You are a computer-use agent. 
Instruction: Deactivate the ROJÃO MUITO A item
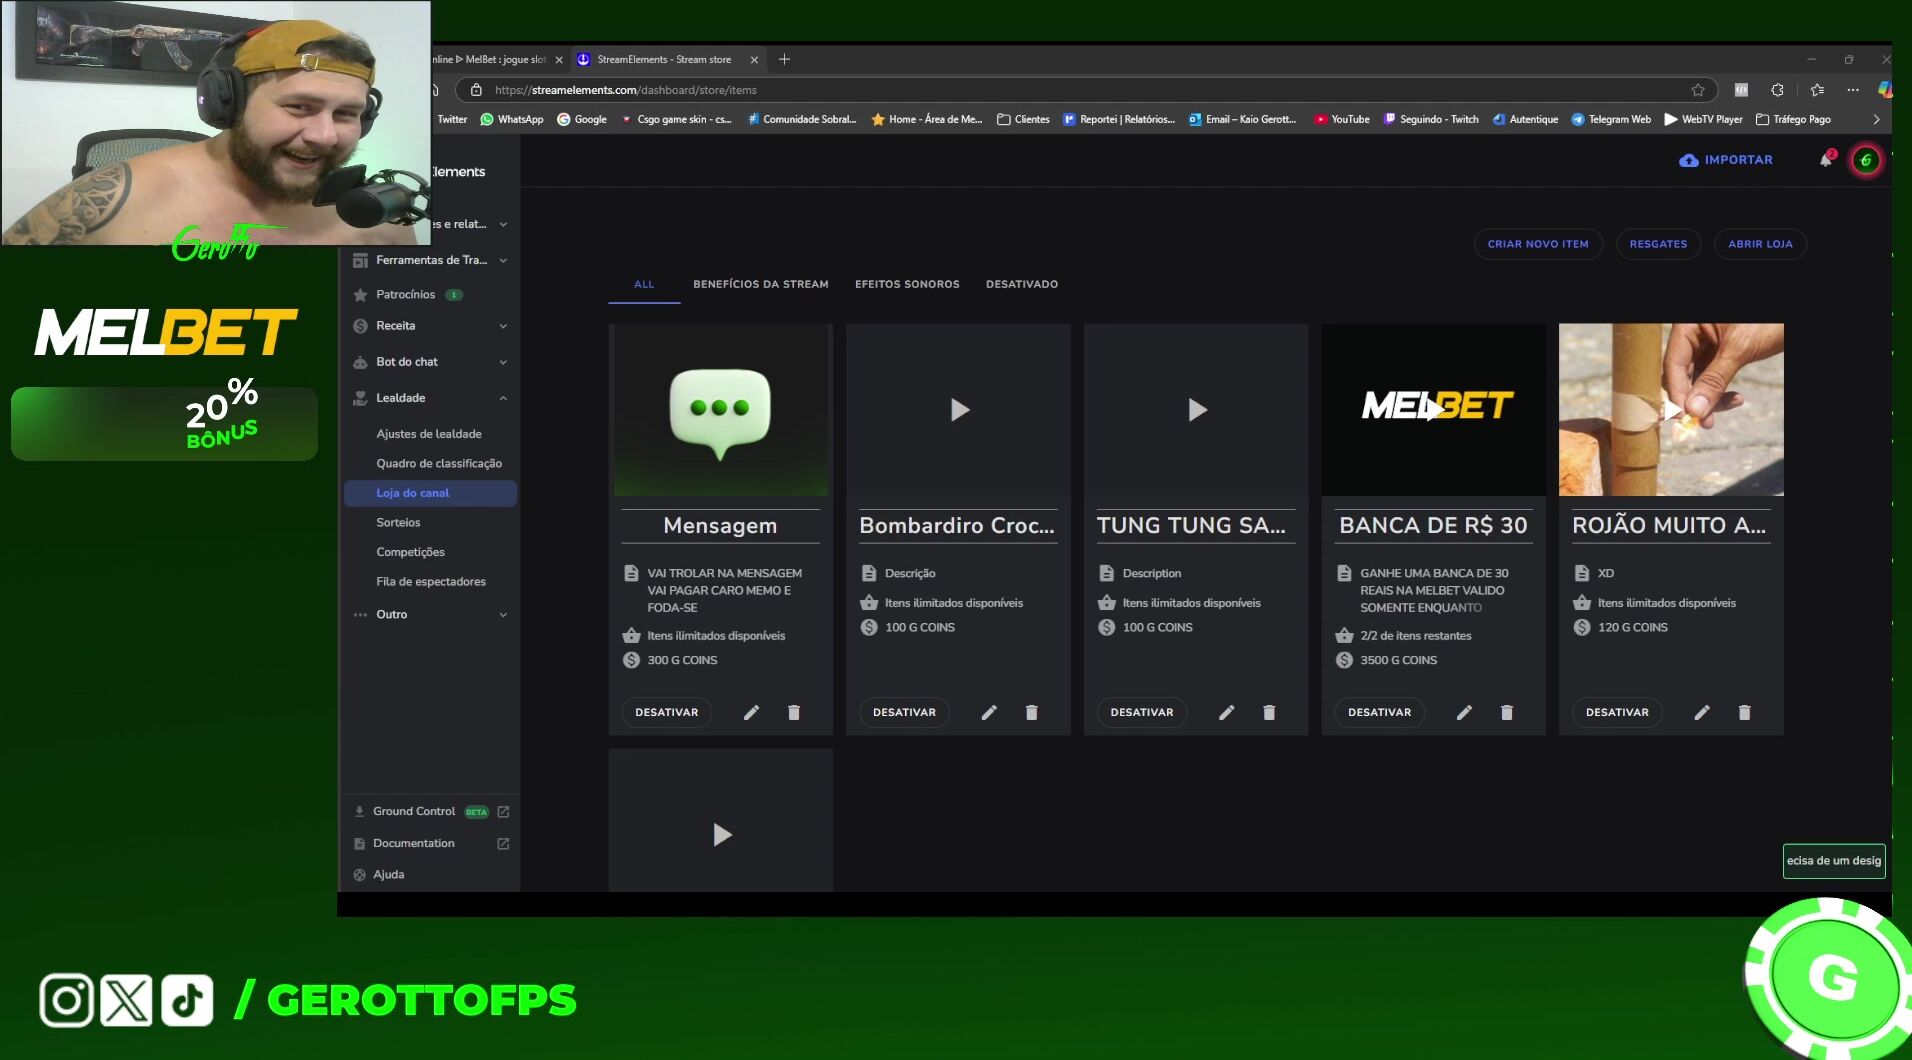click(1617, 712)
